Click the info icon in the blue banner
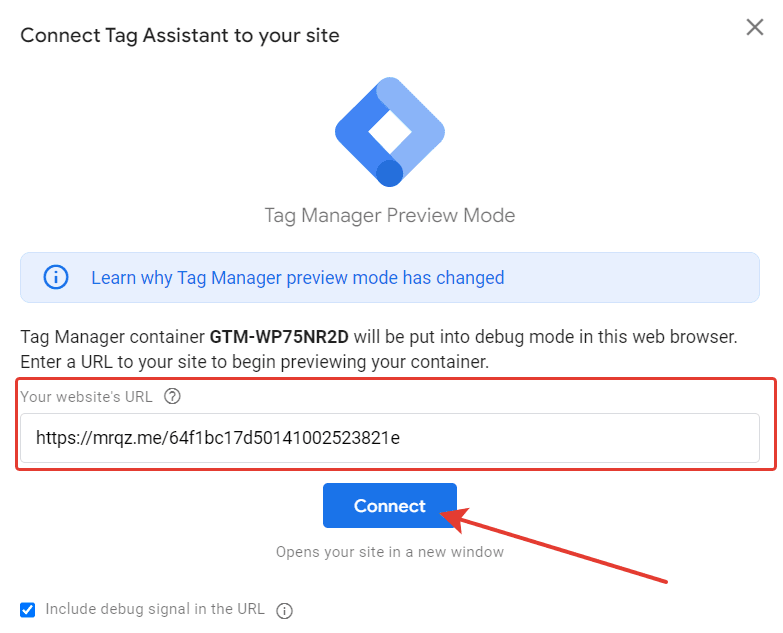 56,277
